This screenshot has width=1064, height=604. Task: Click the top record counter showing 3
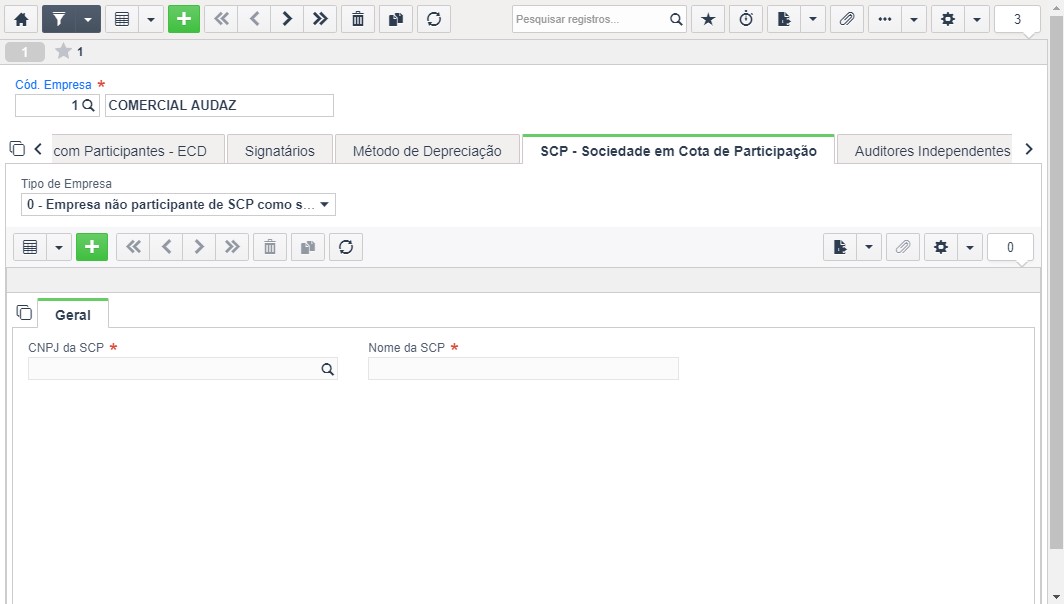click(1017, 19)
